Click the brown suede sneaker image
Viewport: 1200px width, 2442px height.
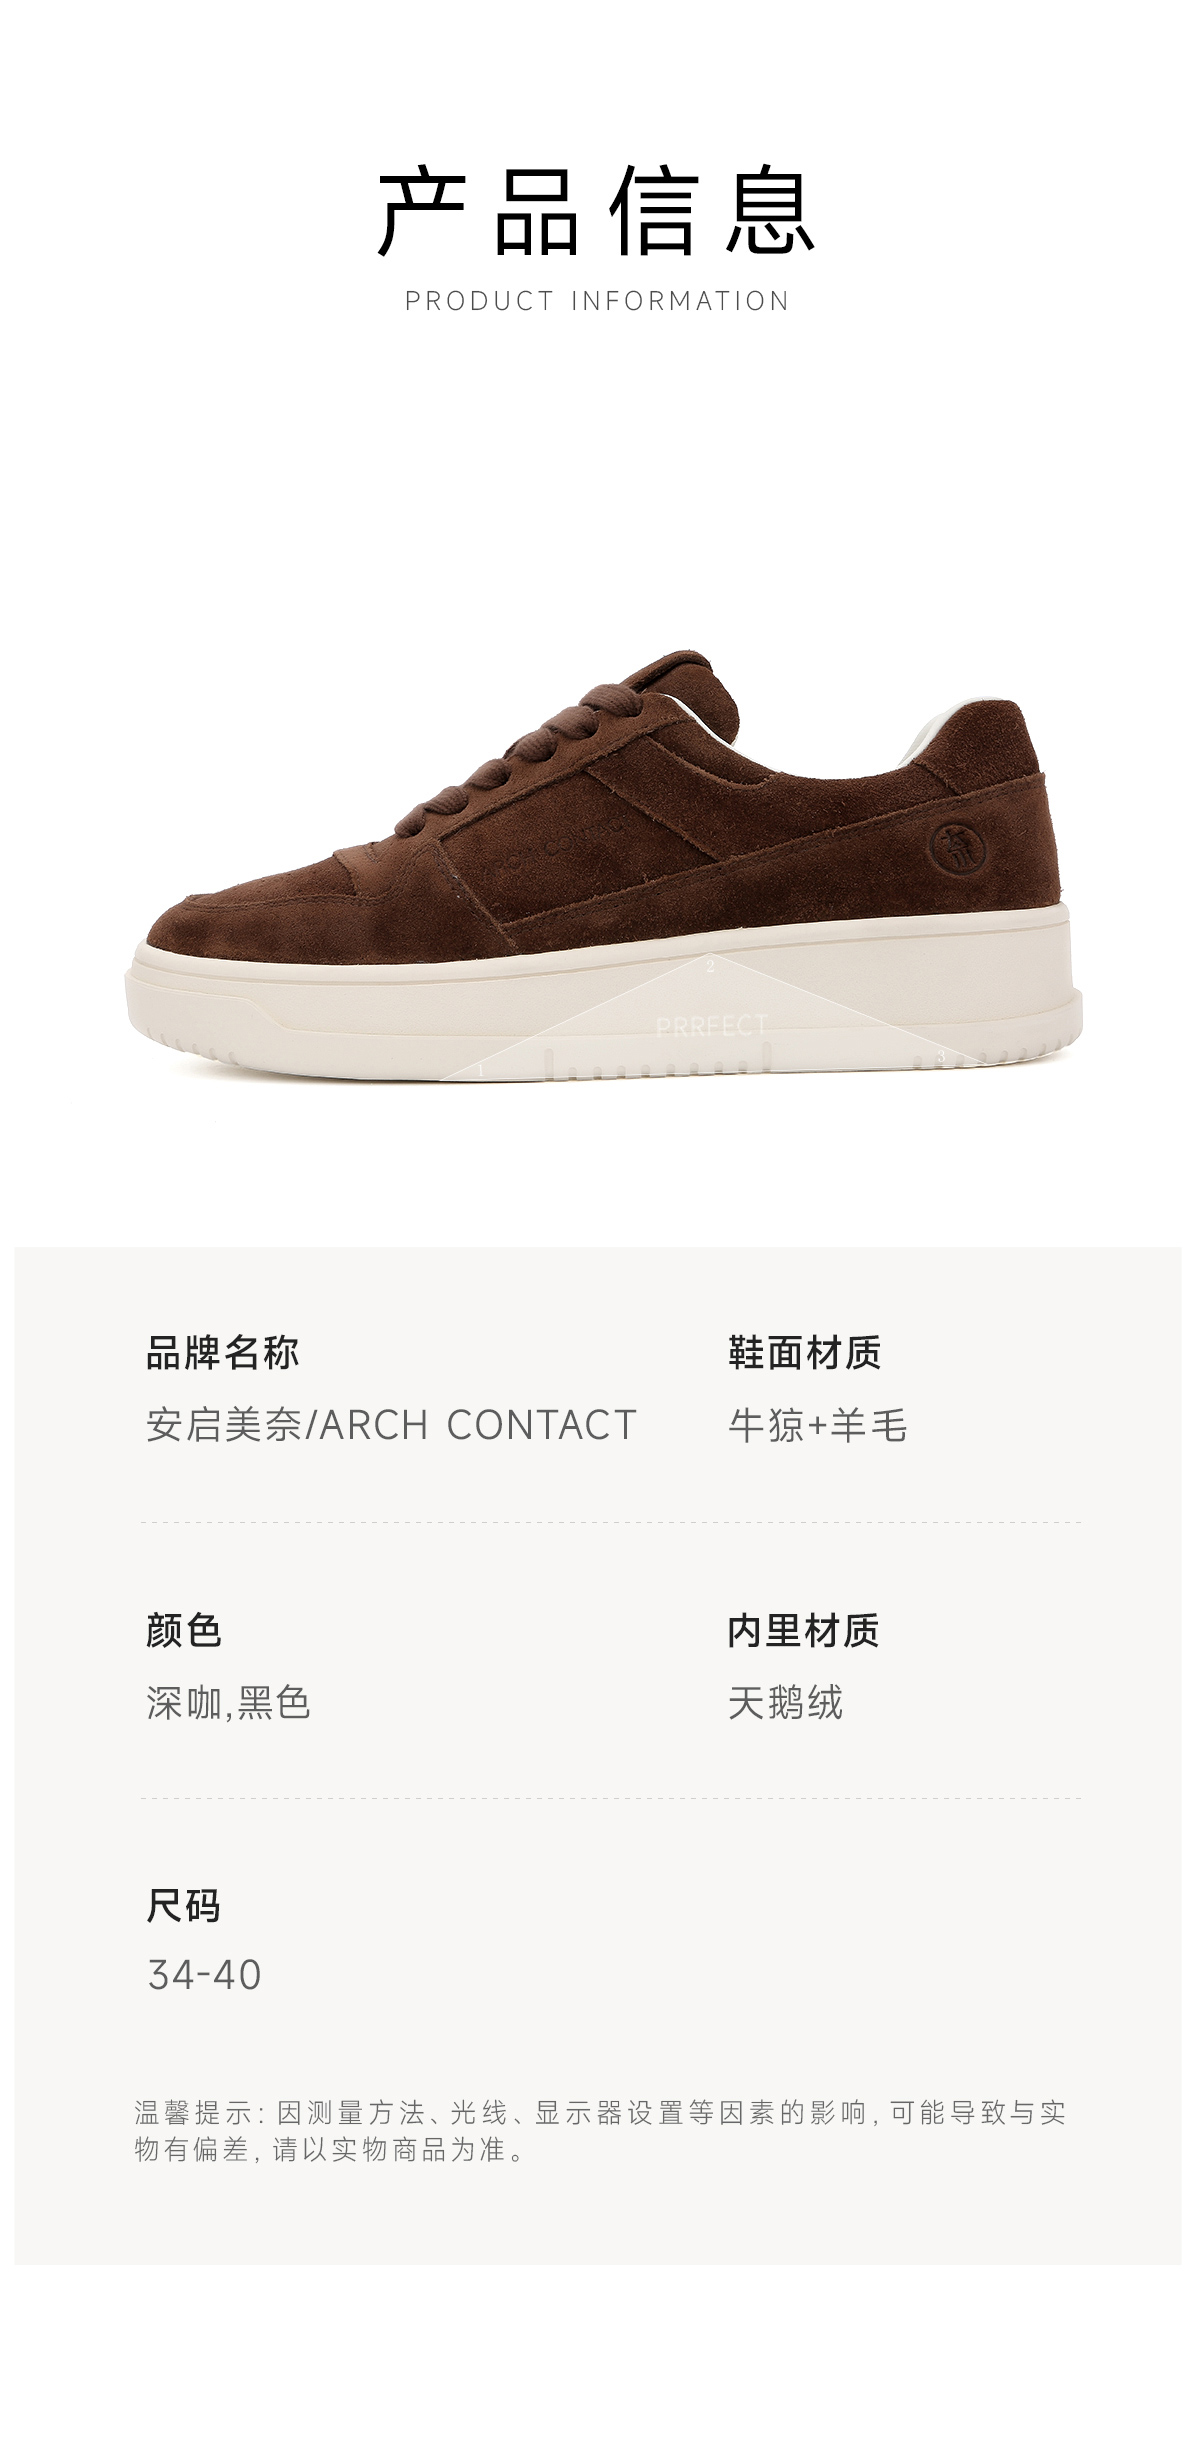[603, 866]
